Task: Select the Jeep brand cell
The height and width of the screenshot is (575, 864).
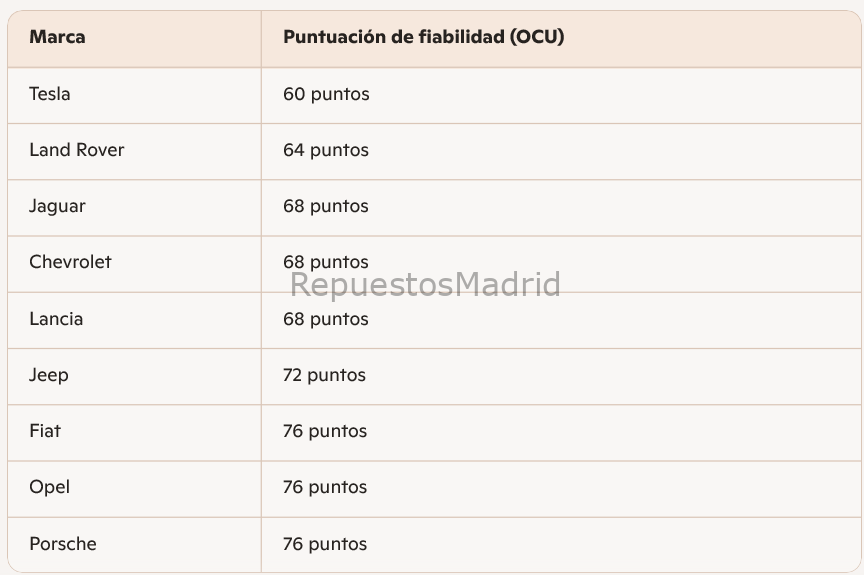Action: [49, 376]
